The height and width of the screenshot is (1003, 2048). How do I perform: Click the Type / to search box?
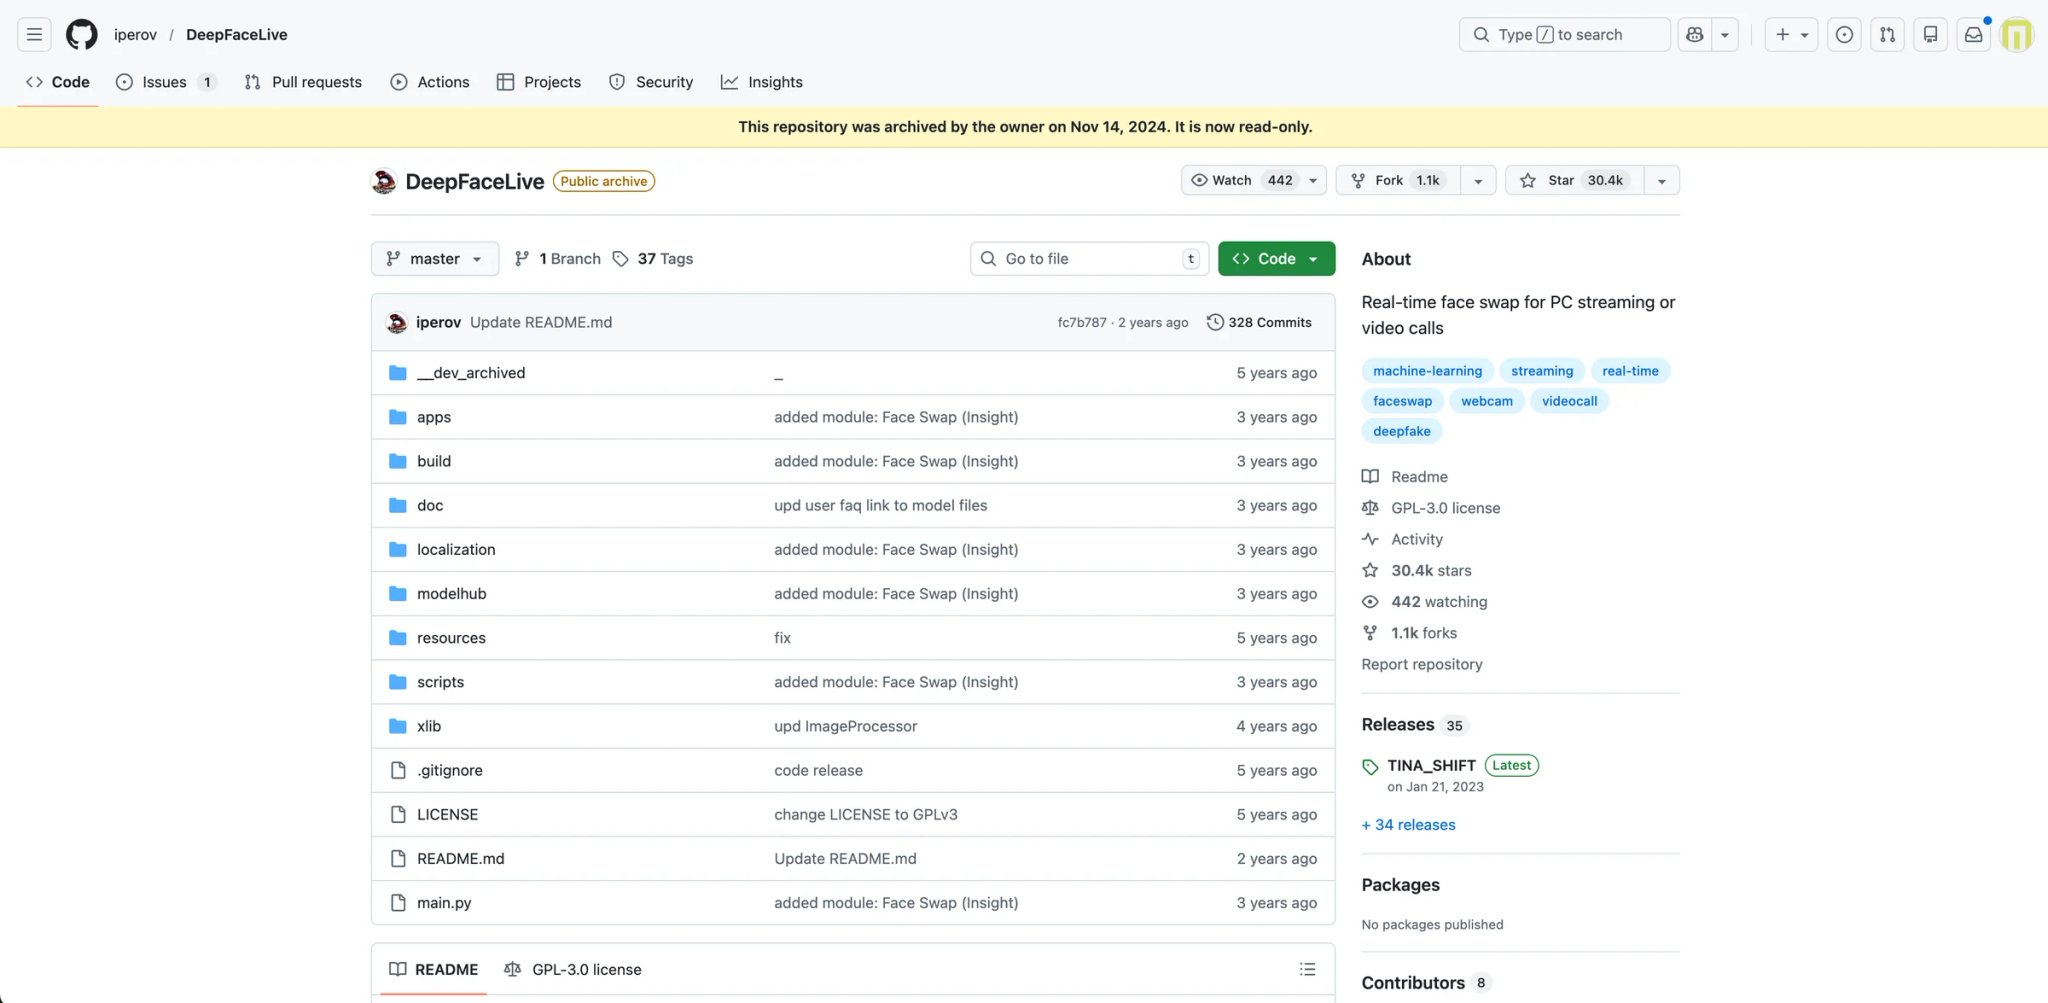coord(1564,34)
